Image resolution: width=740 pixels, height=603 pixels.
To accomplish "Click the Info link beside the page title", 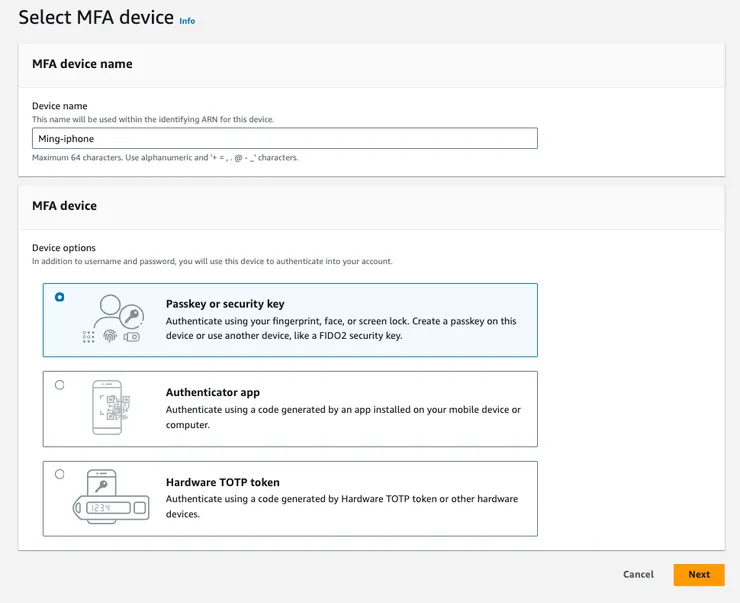I will [187, 20].
